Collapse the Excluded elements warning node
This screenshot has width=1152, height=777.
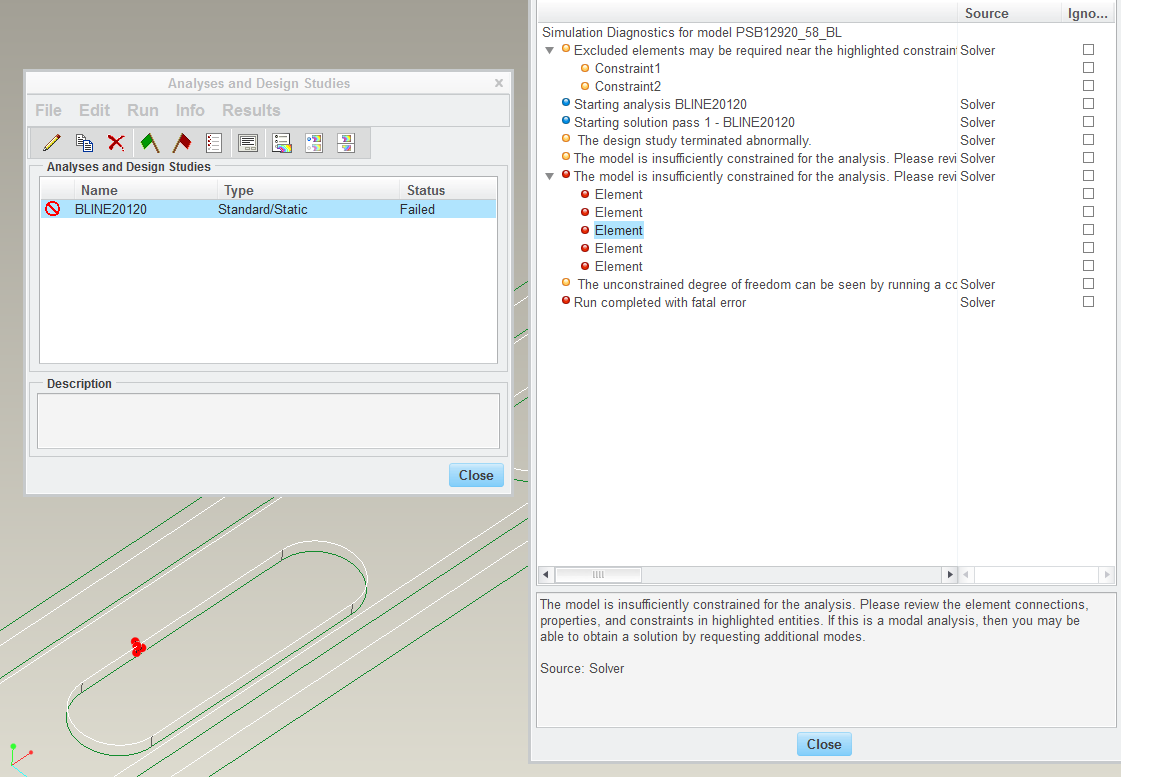550,51
